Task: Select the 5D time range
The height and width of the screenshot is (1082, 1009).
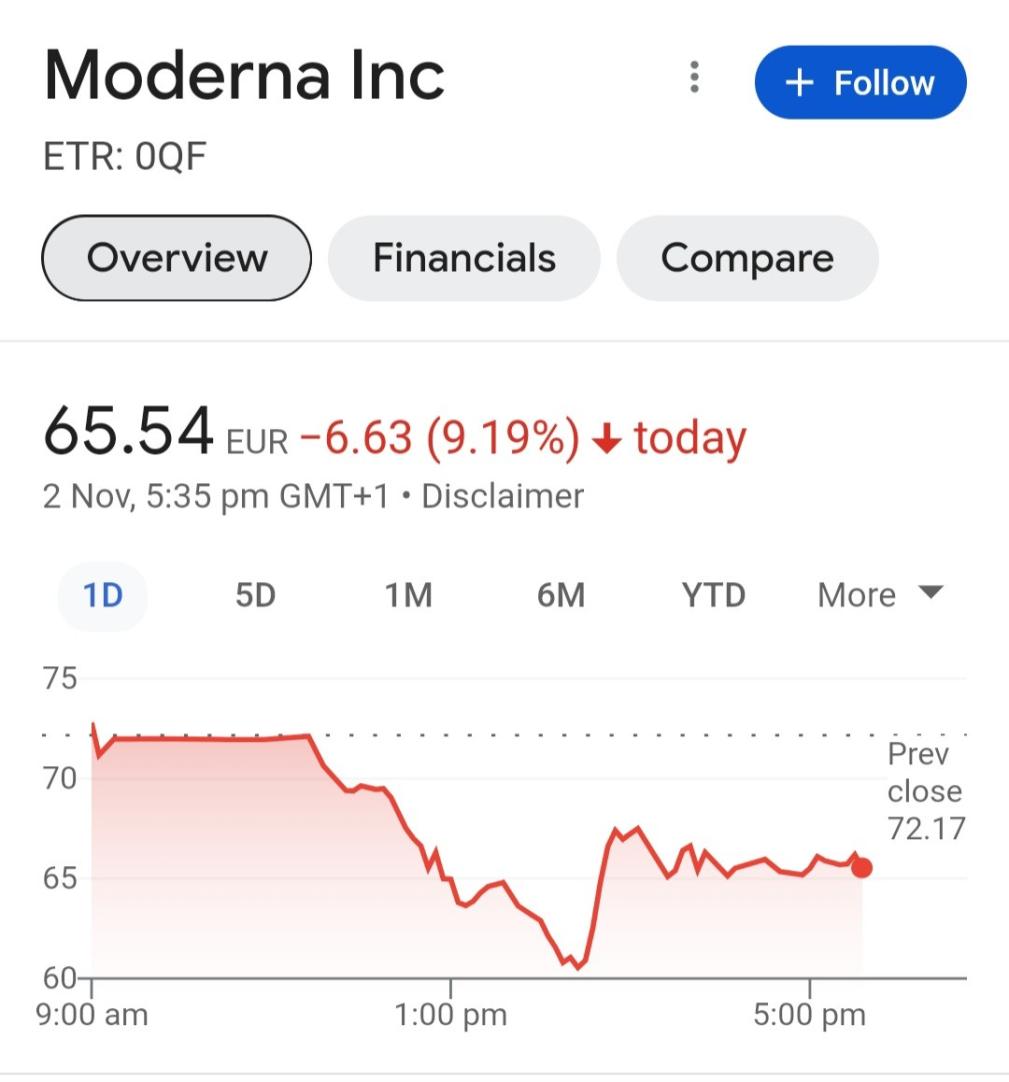Action: (x=255, y=596)
